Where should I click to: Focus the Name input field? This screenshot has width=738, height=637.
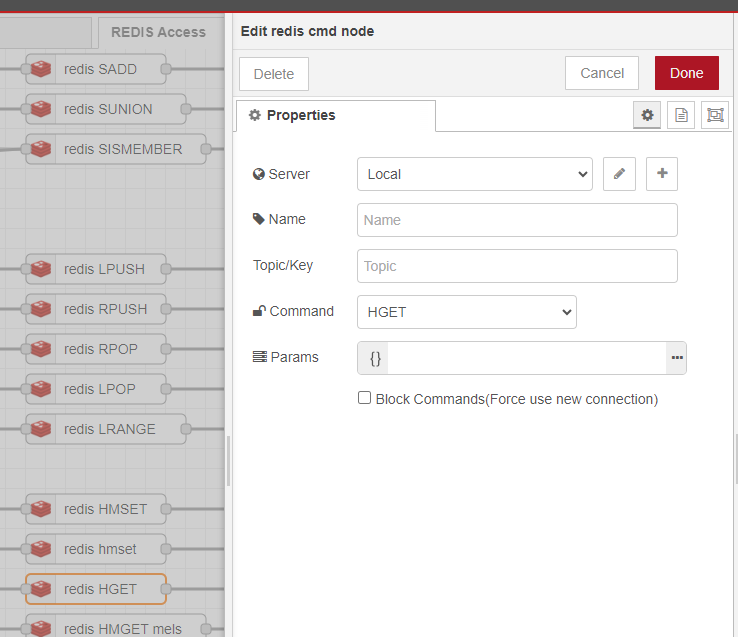coord(517,220)
